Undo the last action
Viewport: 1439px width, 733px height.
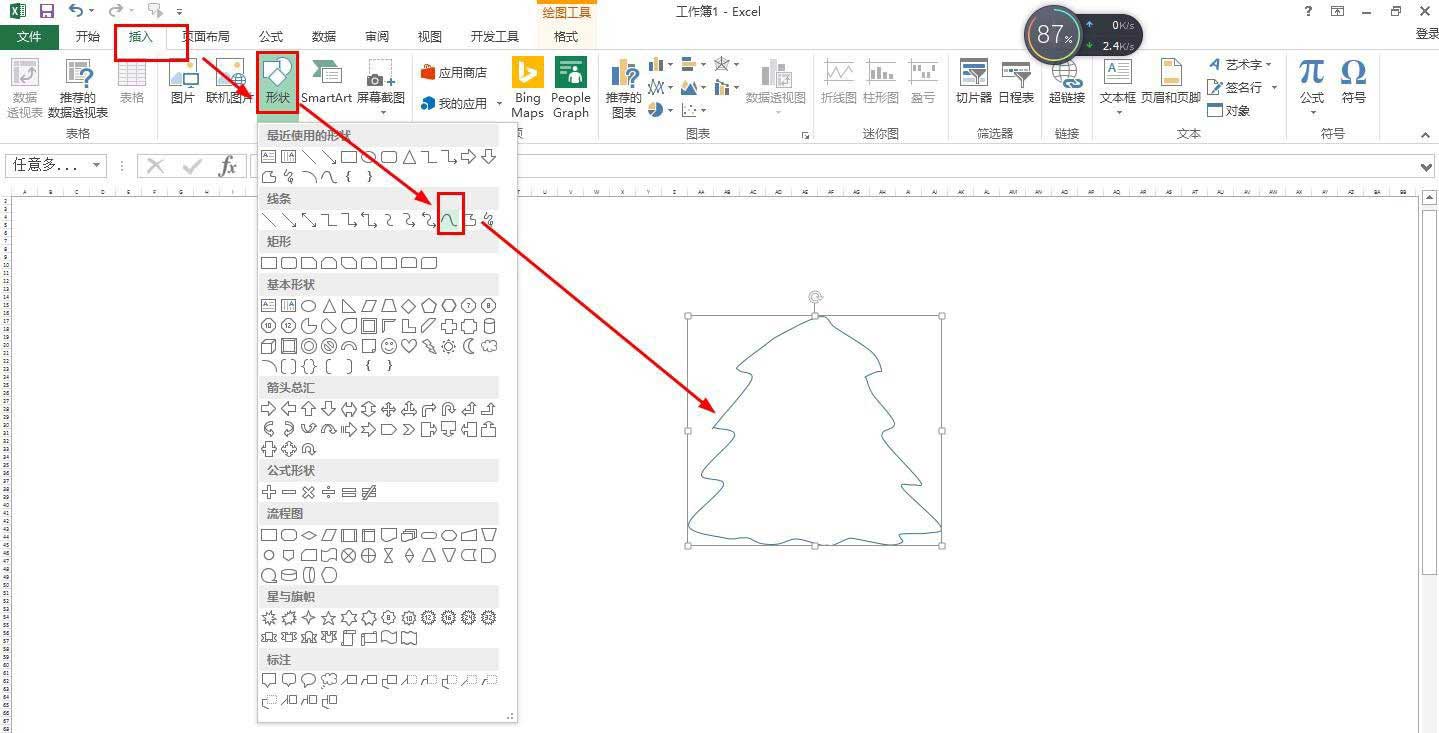pos(76,11)
